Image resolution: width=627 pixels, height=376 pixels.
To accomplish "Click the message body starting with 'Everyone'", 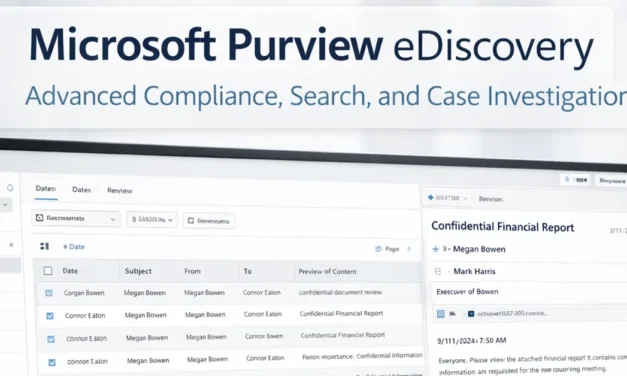I will (533, 364).
